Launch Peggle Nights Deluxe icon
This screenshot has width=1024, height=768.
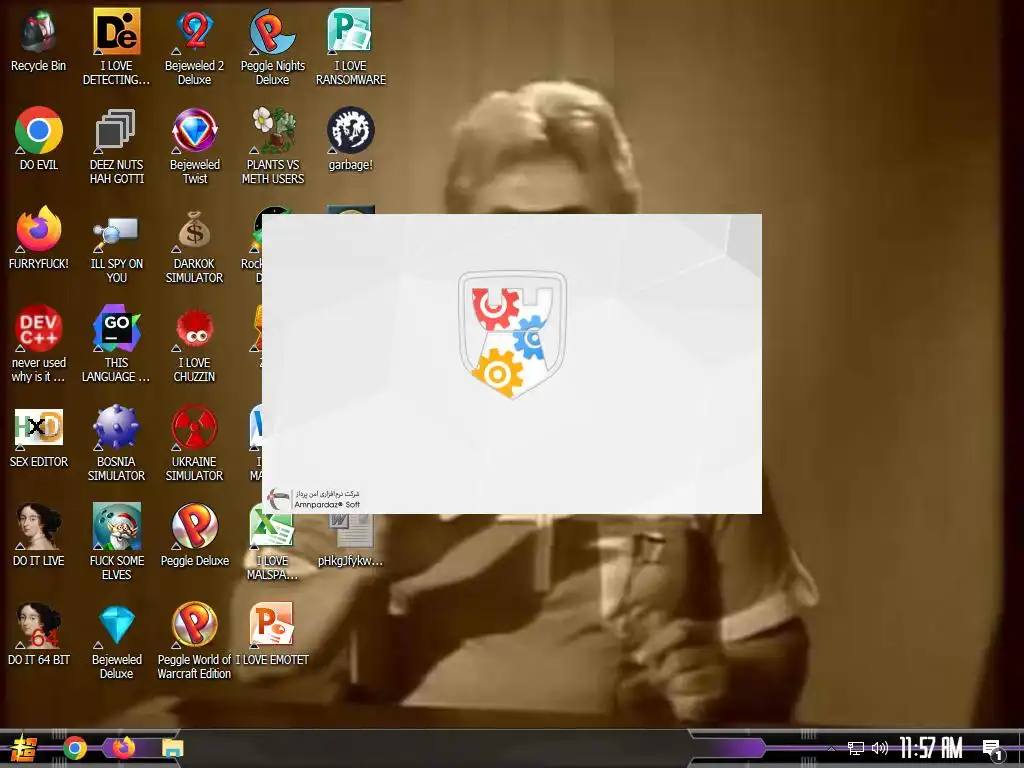coord(272,31)
